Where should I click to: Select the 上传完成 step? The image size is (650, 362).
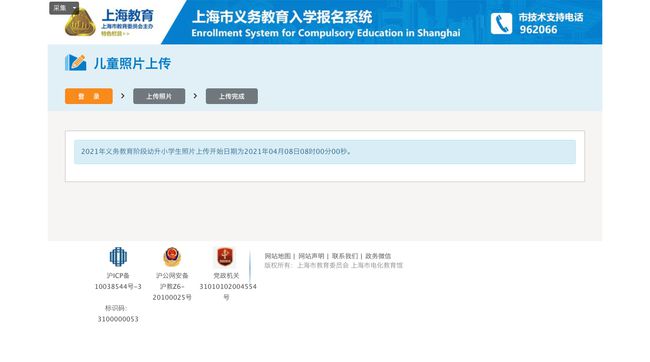[232, 96]
